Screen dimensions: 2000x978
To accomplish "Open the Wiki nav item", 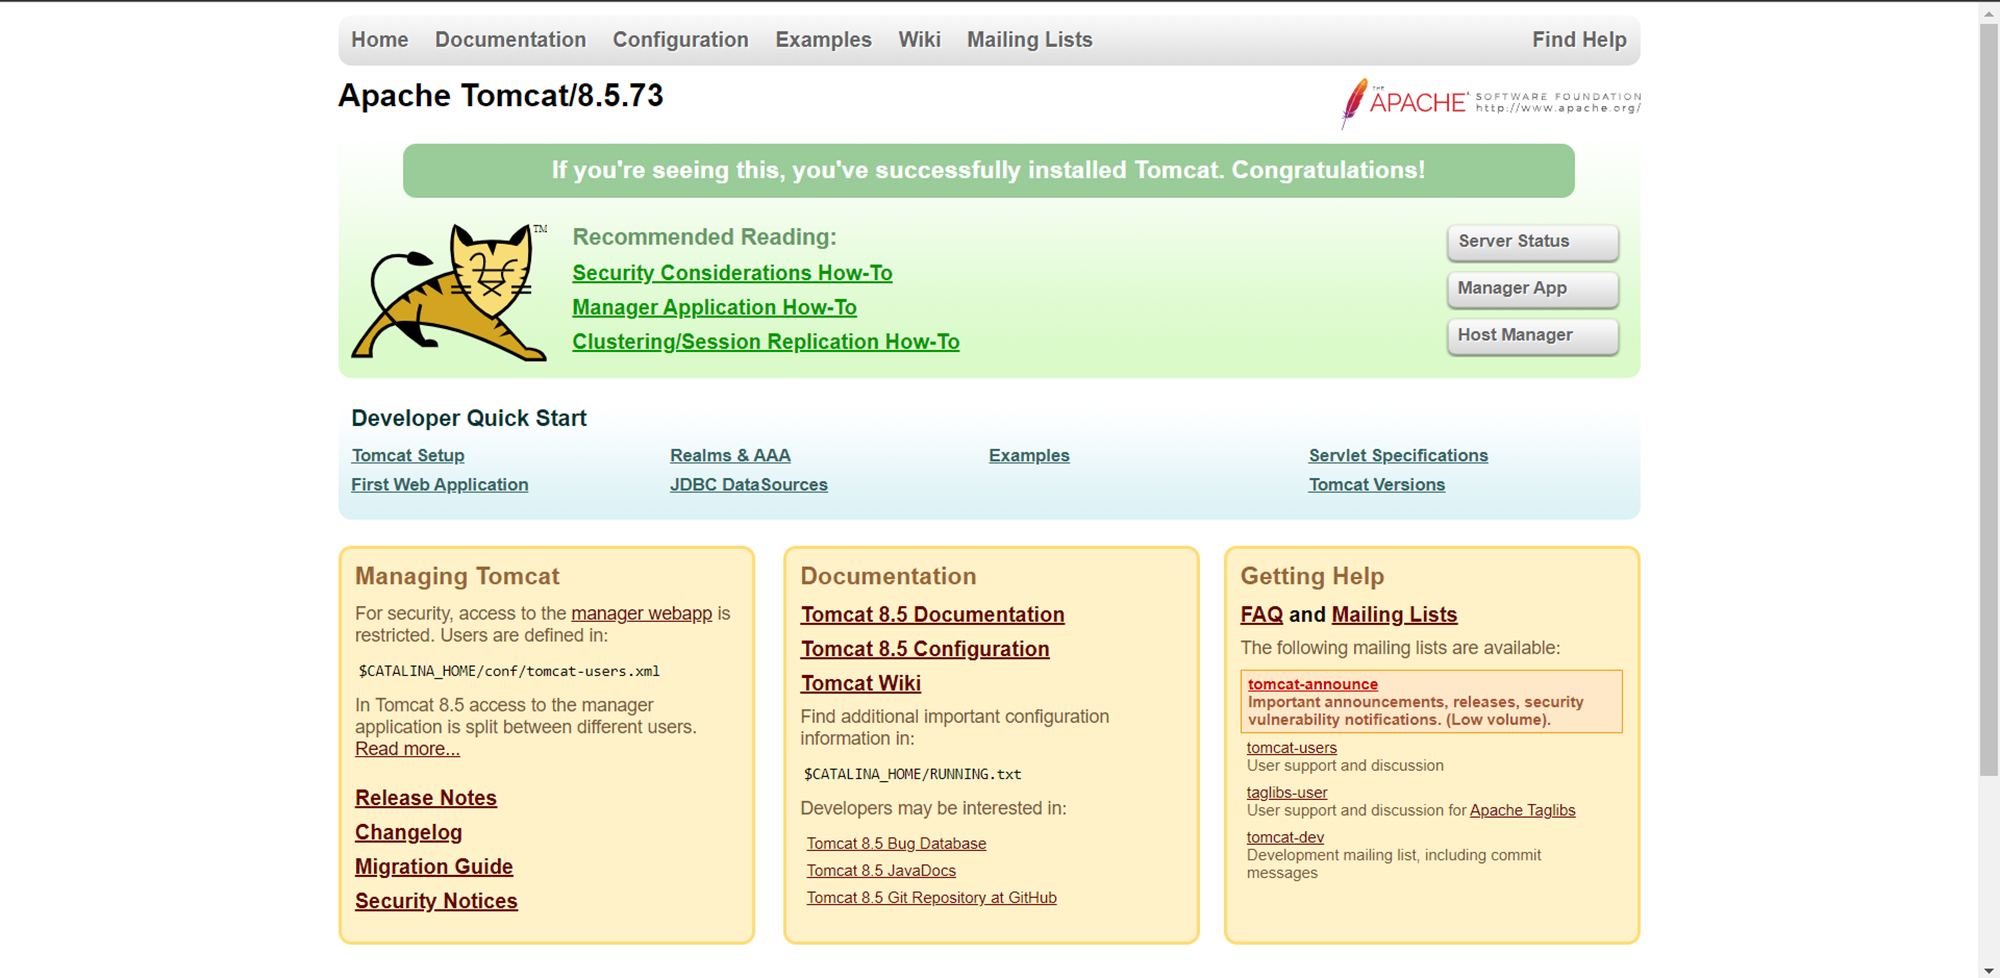I will 919,40.
